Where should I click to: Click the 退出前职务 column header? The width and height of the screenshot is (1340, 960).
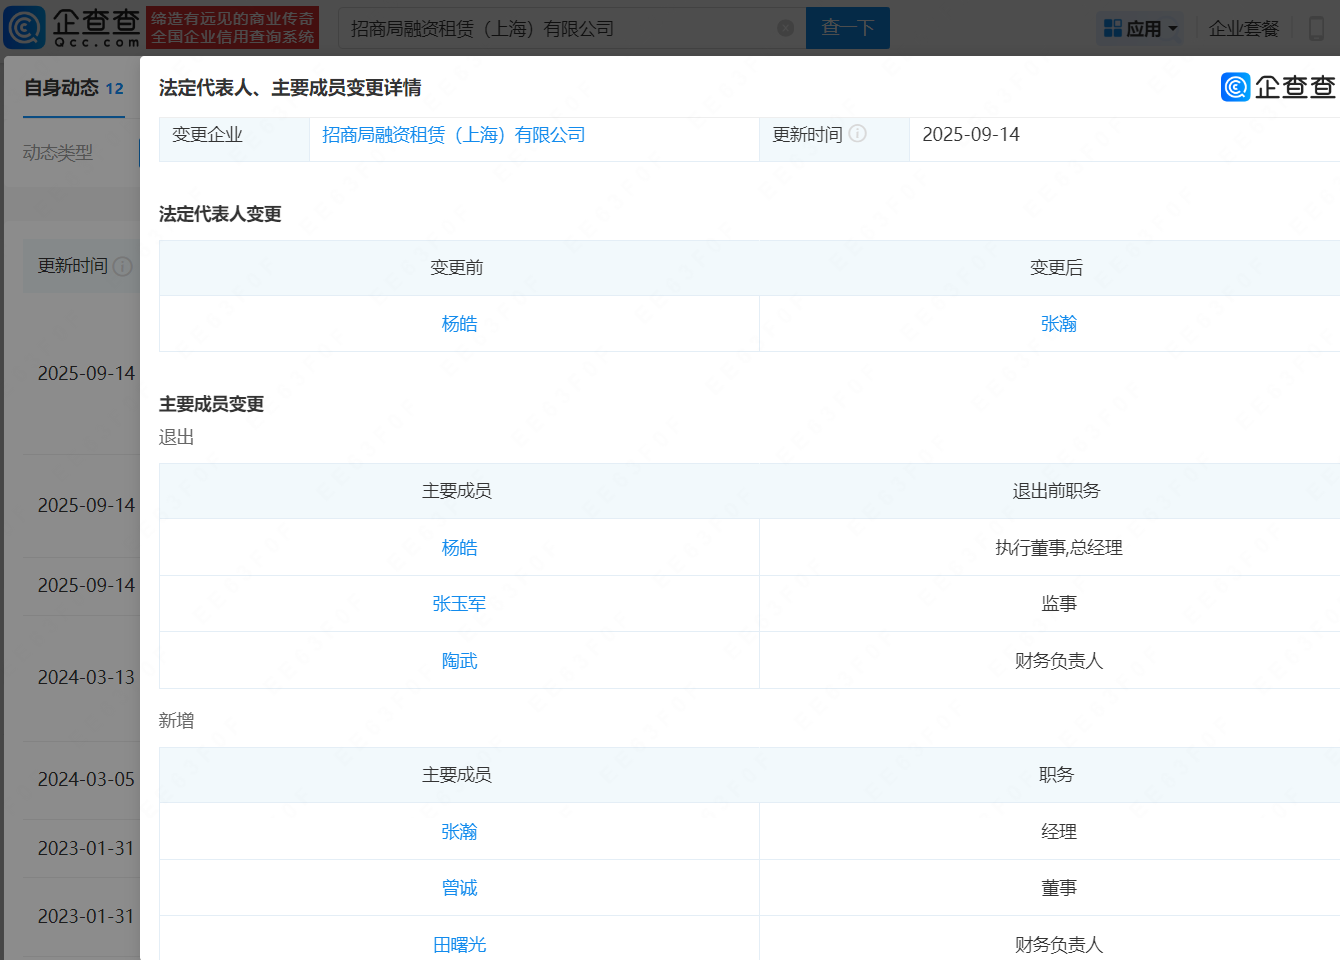[x=1056, y=491]
